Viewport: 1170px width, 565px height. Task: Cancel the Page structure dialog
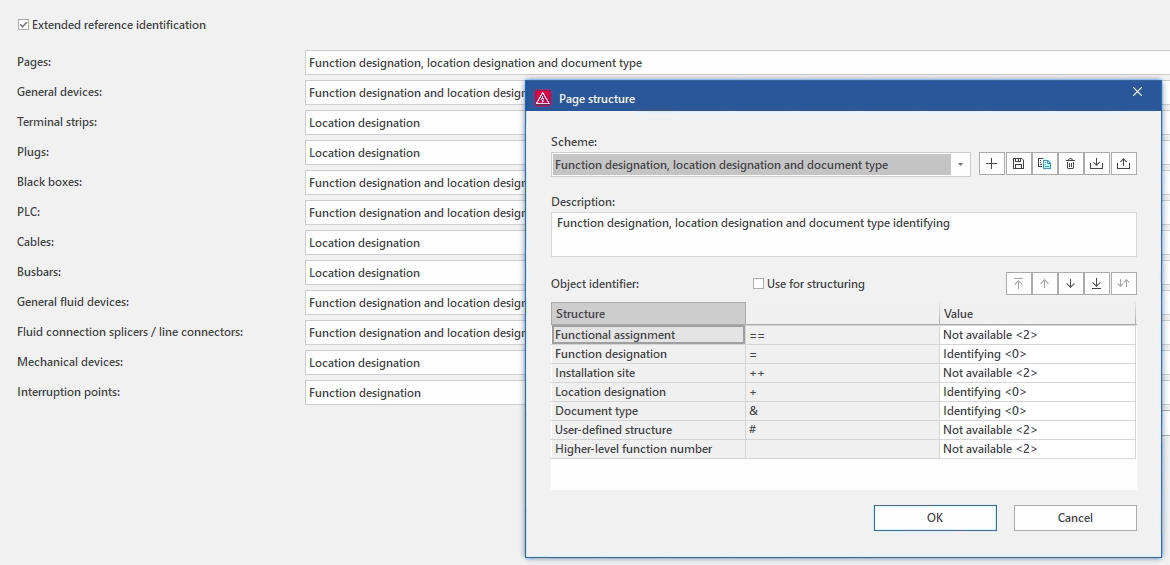[1075, 518]
